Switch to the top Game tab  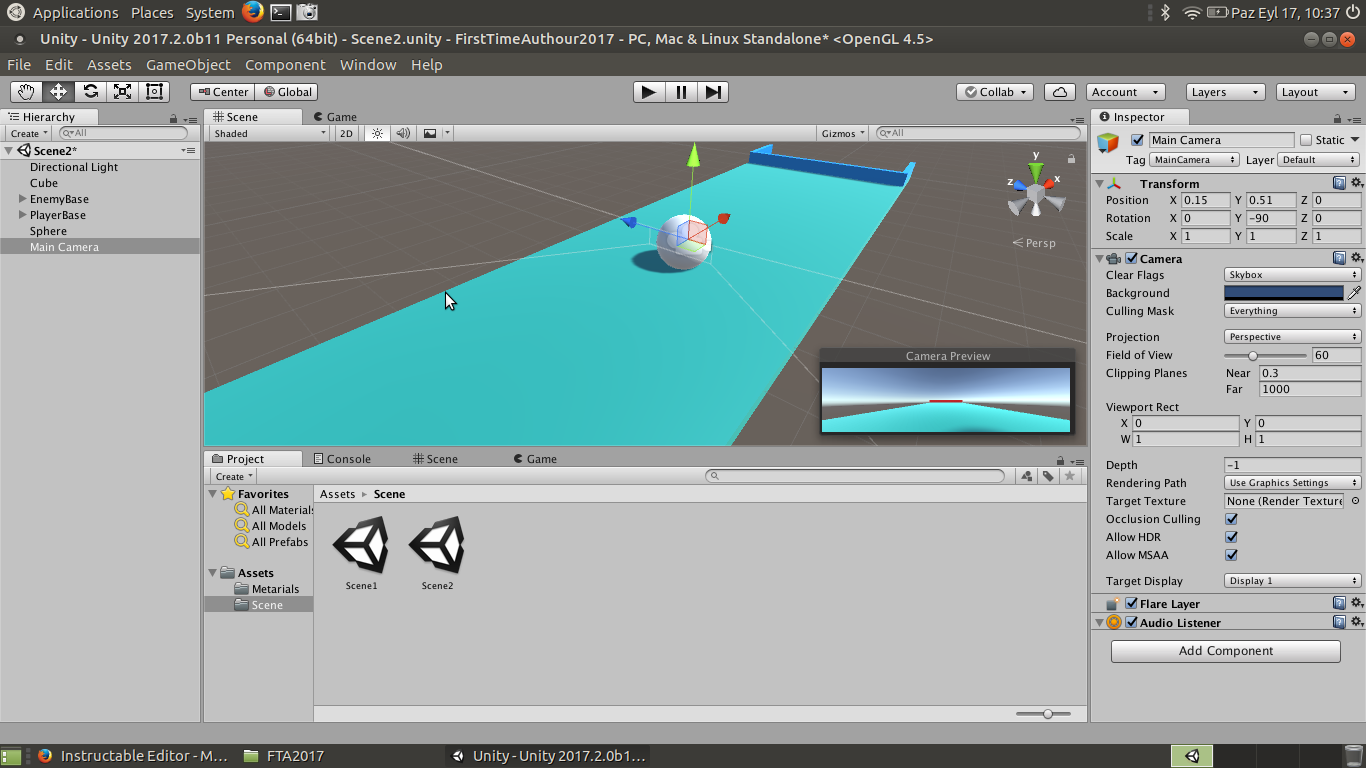[x=334, y=117]
